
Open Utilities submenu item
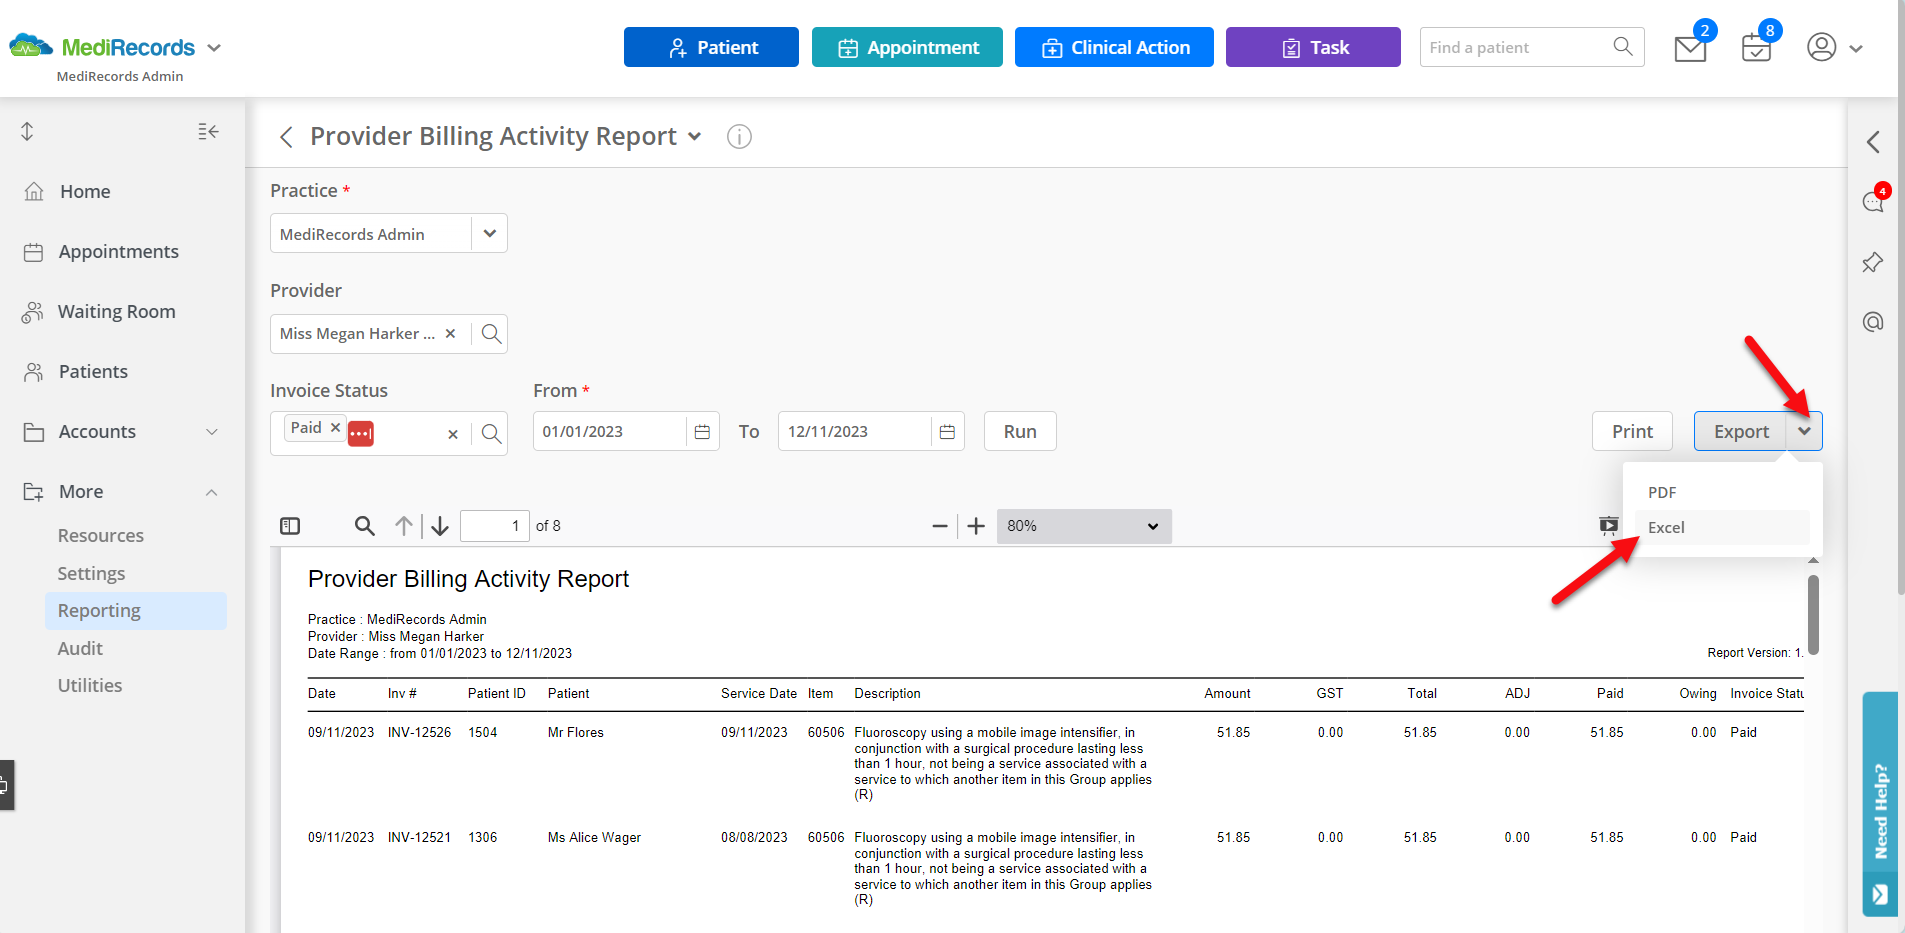point(90,685)
